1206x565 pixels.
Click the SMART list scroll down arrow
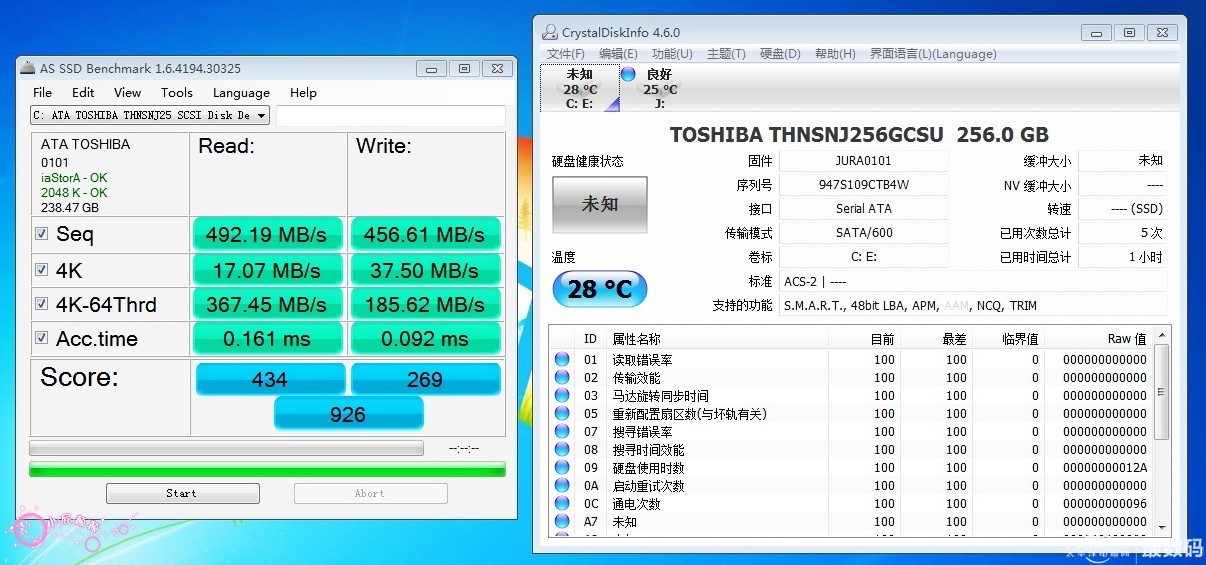(1162, 526)
